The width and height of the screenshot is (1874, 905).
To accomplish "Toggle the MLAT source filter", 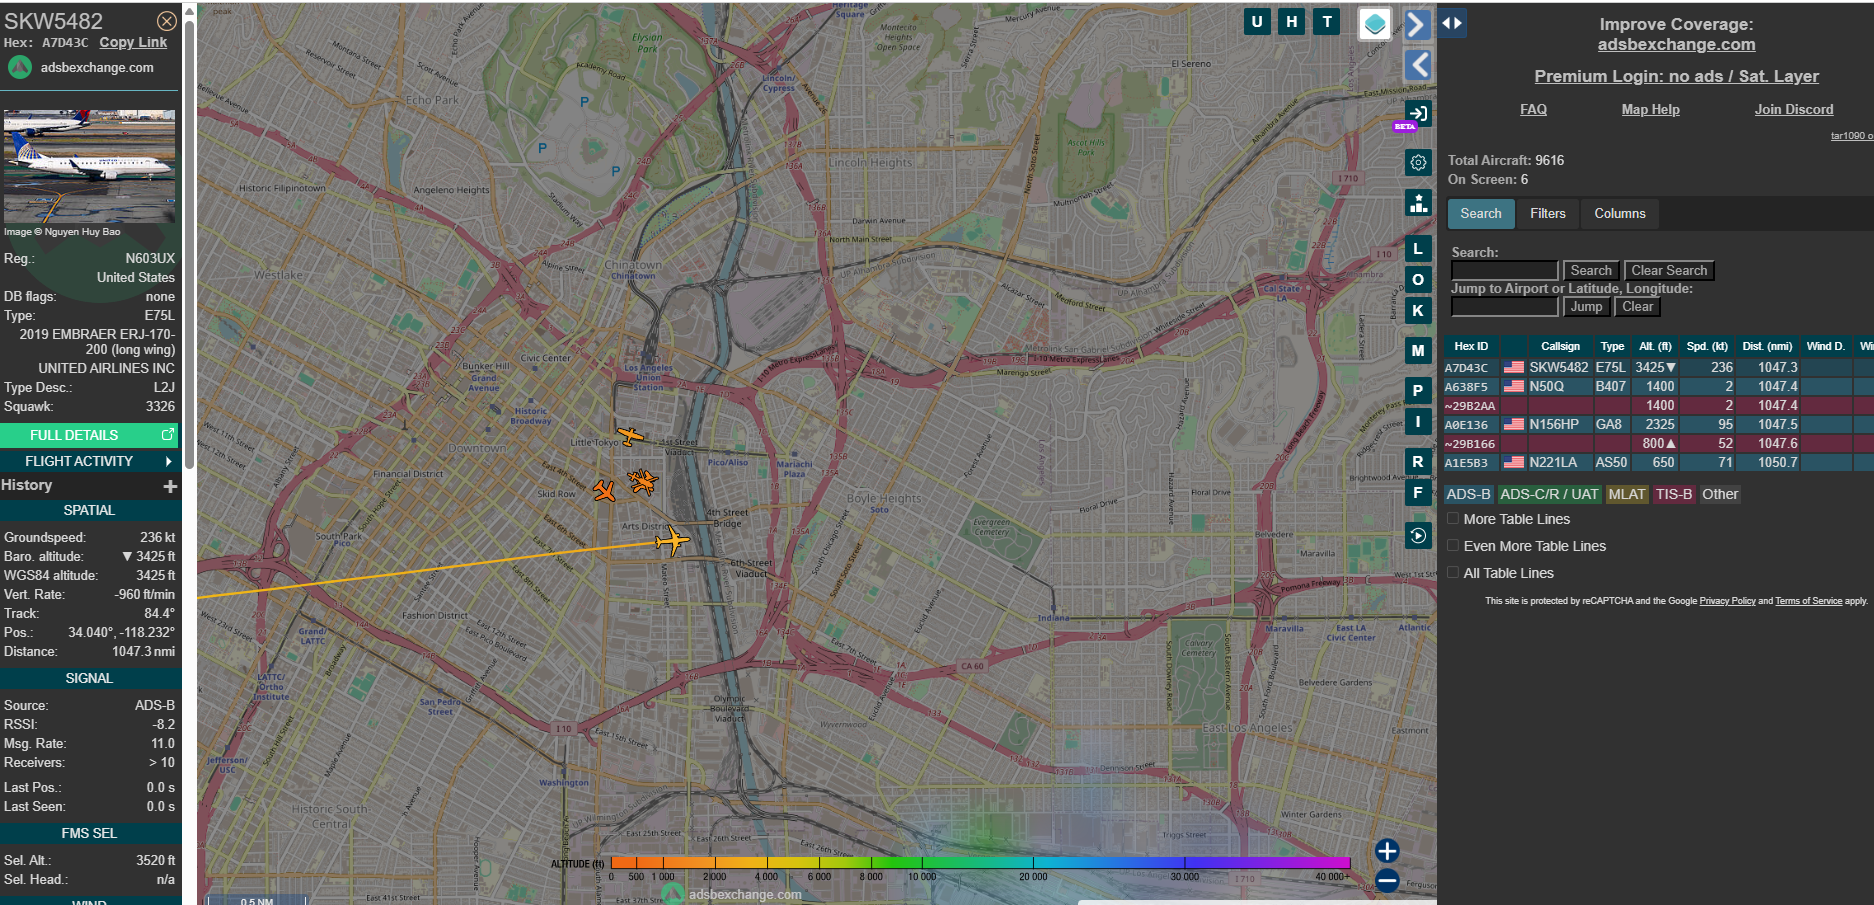I will pyautogui.click(x=1627, y=494).
